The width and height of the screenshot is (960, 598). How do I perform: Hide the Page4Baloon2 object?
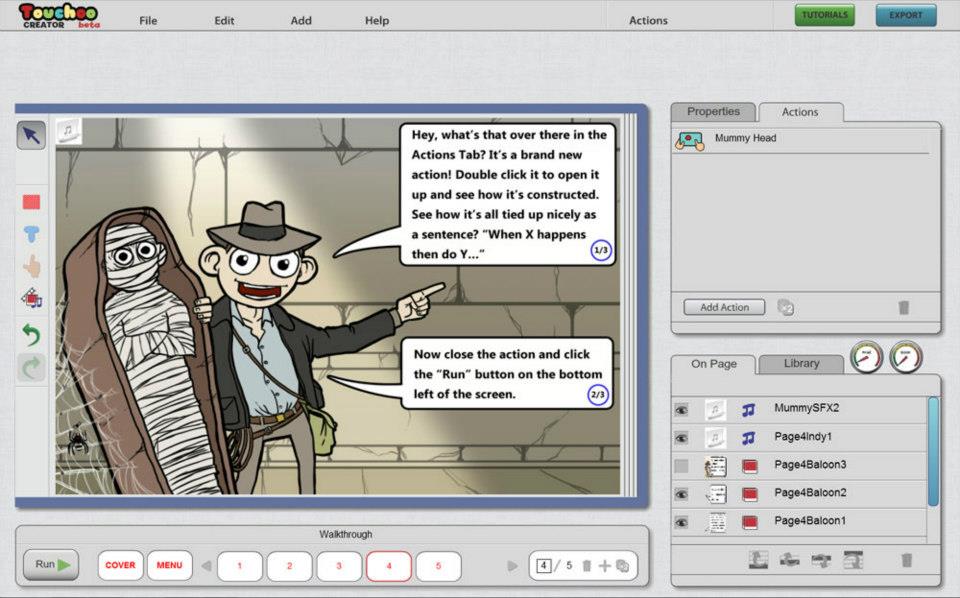[681, 494]
